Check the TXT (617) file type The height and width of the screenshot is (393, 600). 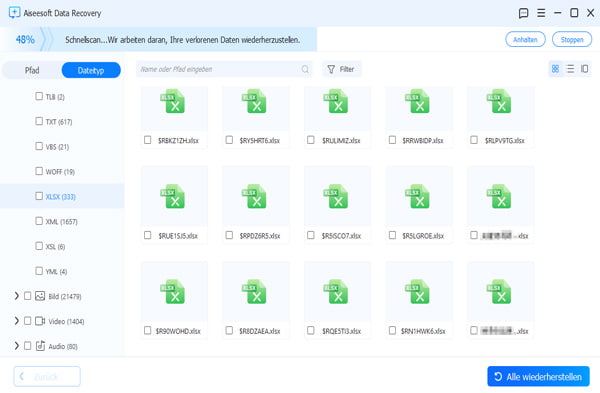39,121
